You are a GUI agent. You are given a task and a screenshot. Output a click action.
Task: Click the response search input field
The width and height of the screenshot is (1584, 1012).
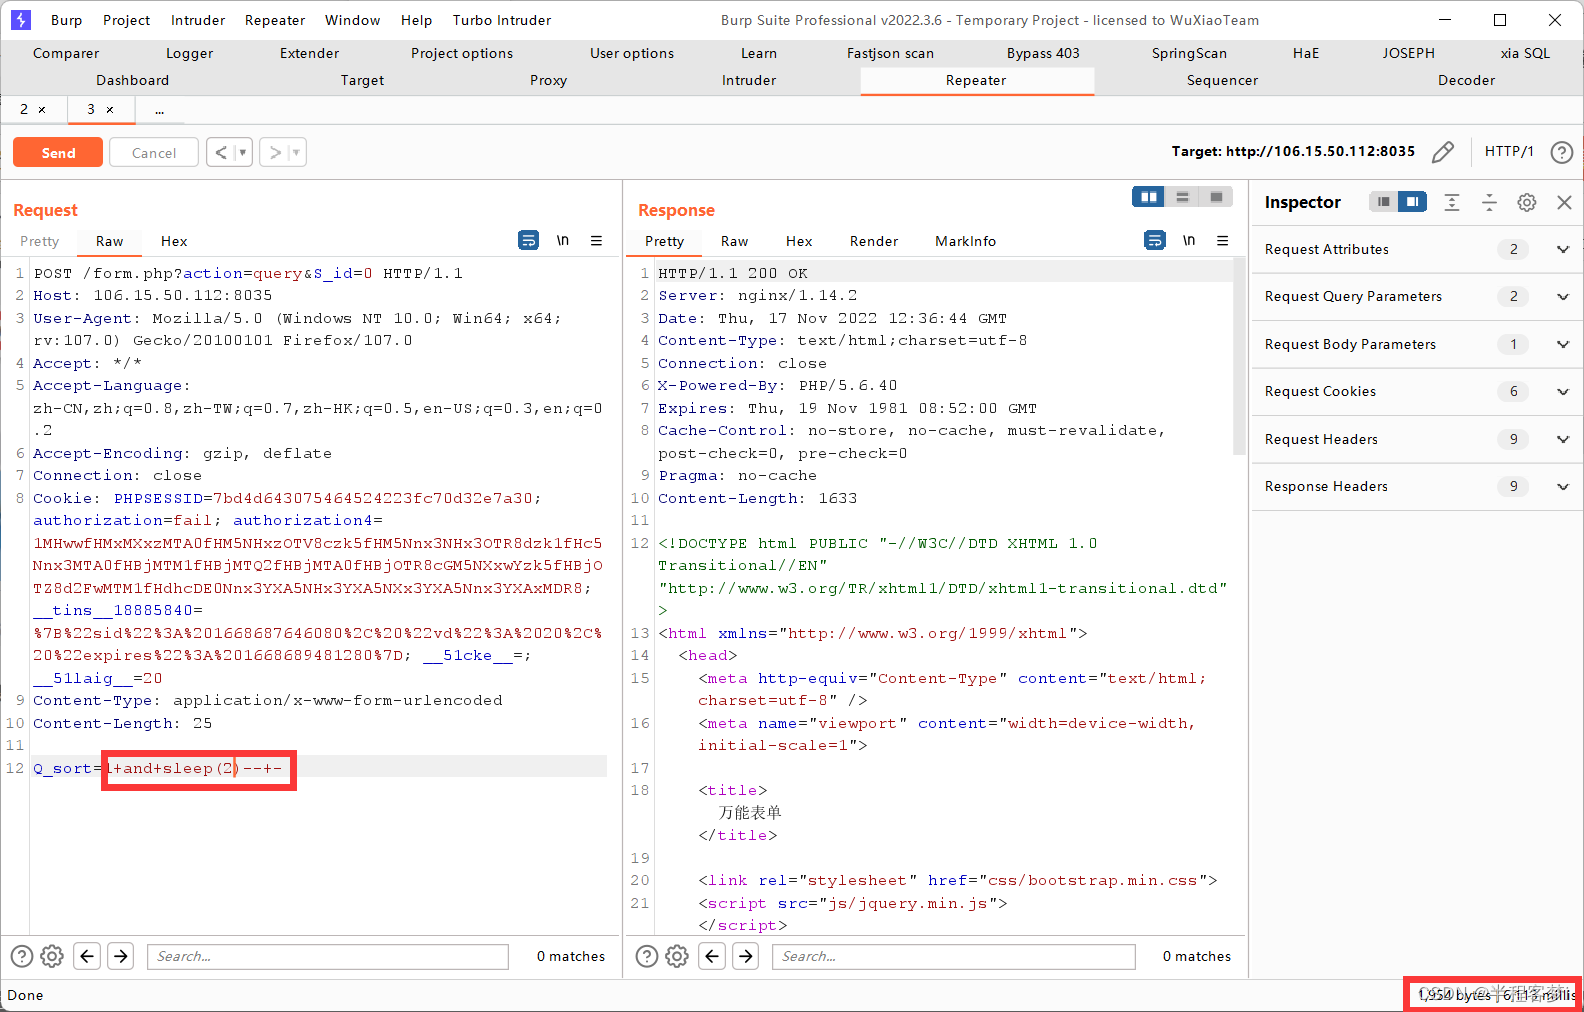953,956
